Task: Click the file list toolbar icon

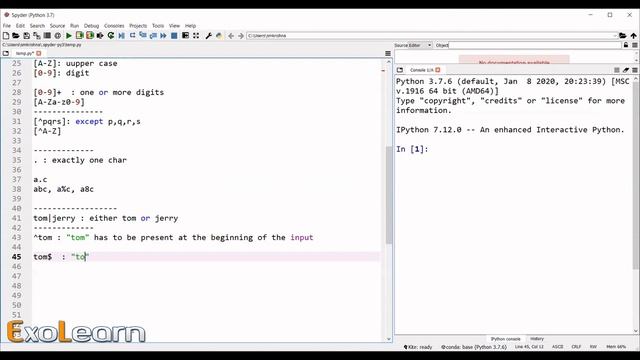Action: pos(47,36)
